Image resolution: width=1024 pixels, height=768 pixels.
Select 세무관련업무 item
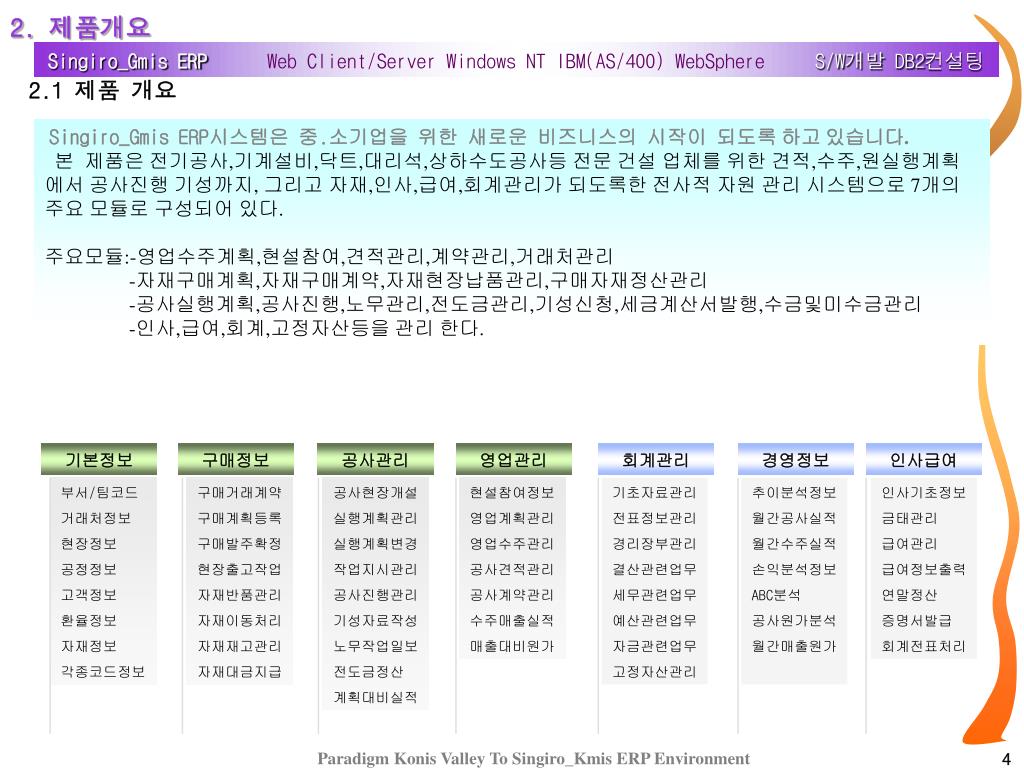click(x=654, y=595)
